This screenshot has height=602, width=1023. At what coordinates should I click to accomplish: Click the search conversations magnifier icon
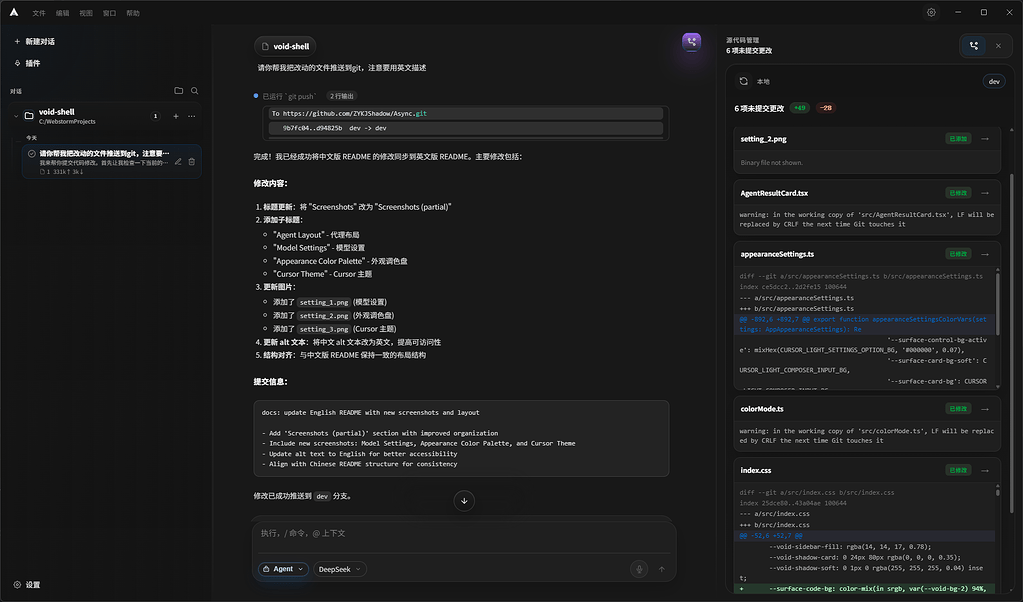click(x=194, y=91)
